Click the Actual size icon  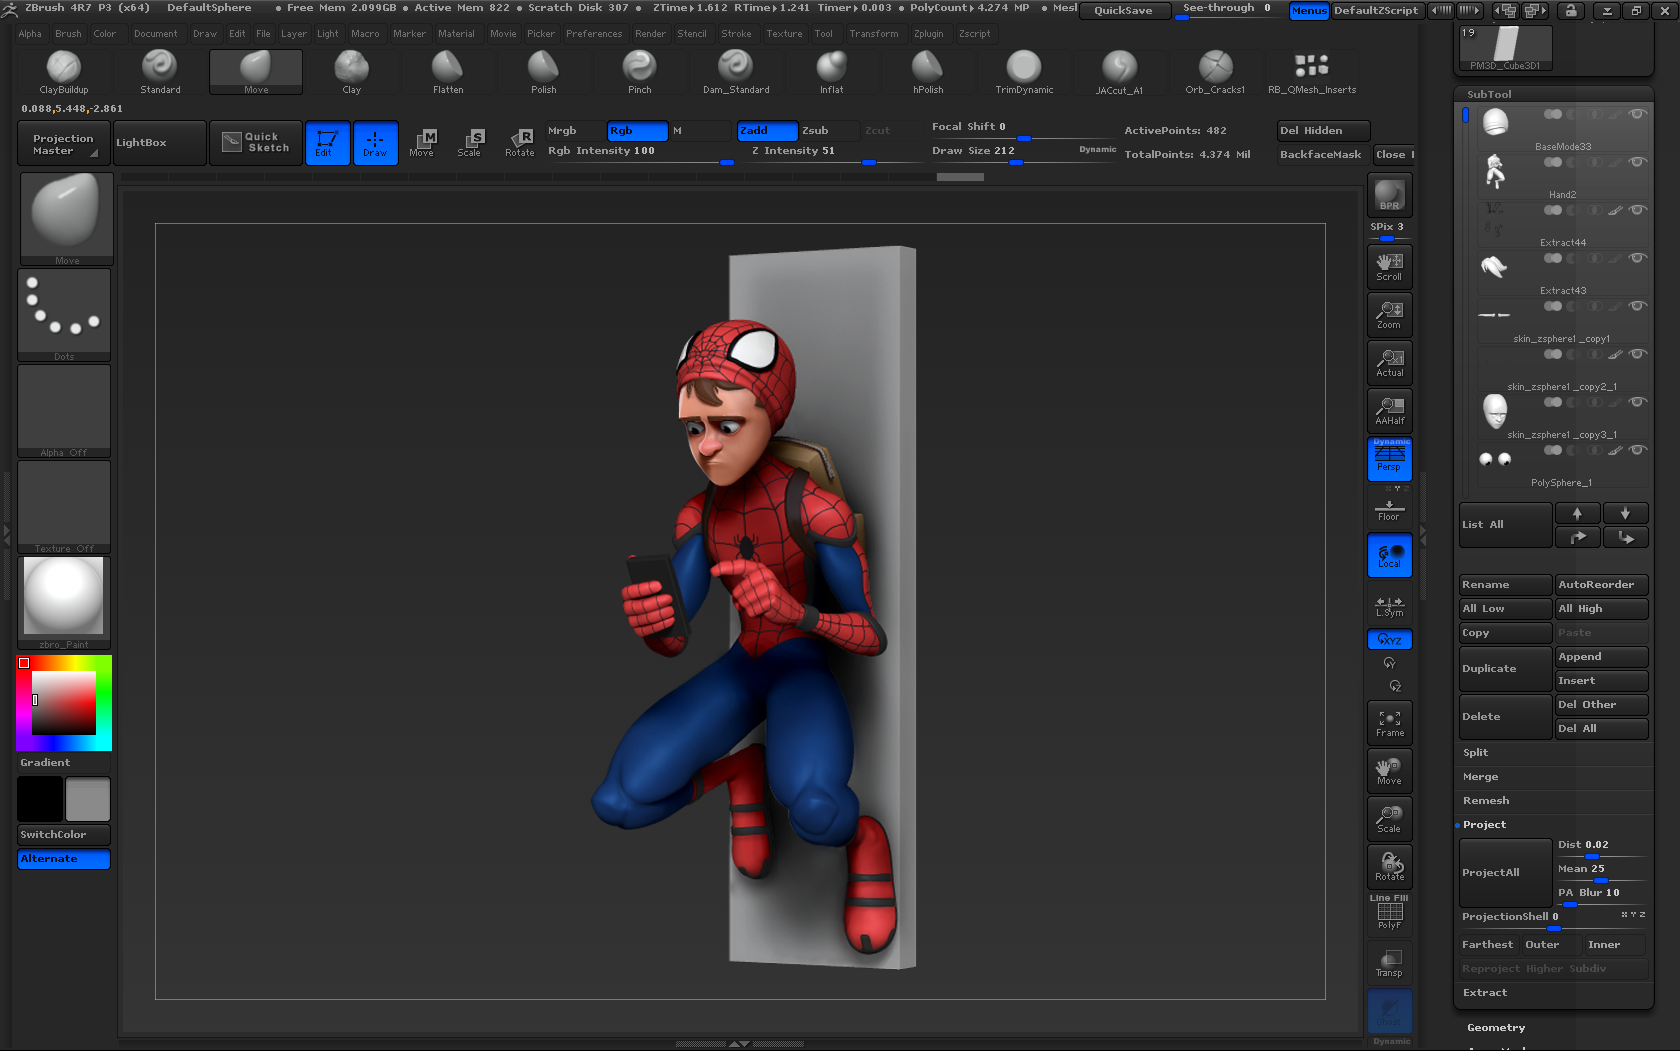[1390, 362]
